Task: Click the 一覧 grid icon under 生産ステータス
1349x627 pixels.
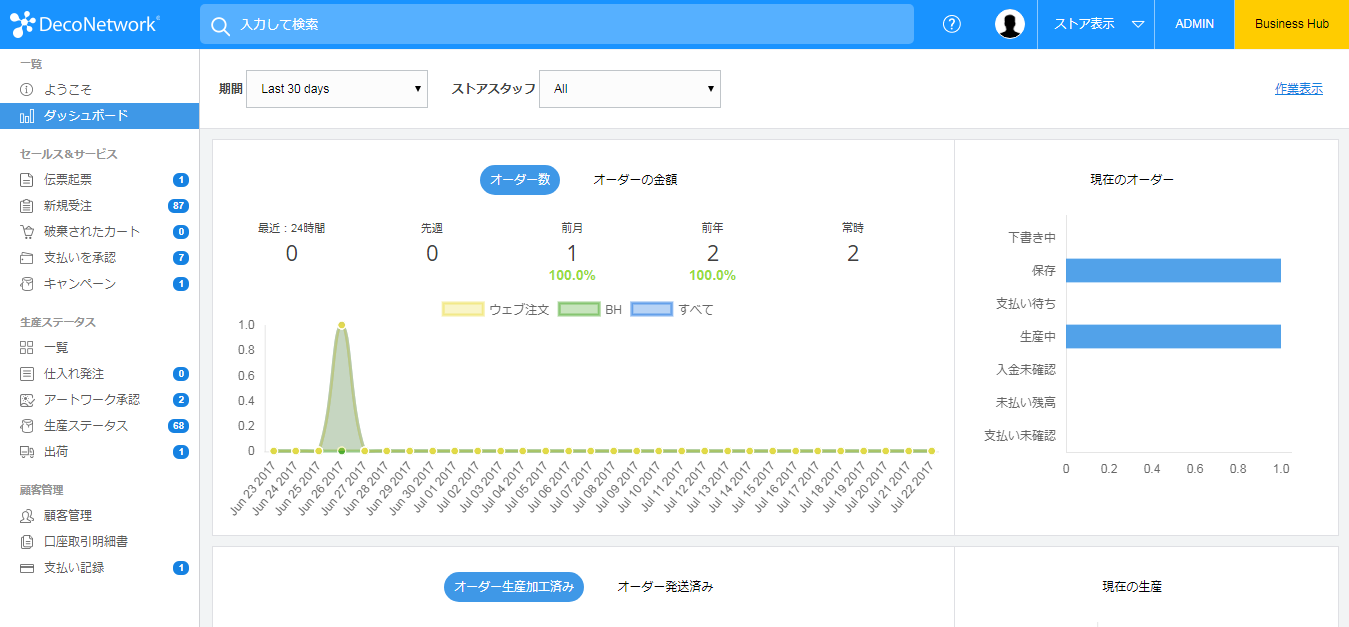Action: click(x=27, y=348)
